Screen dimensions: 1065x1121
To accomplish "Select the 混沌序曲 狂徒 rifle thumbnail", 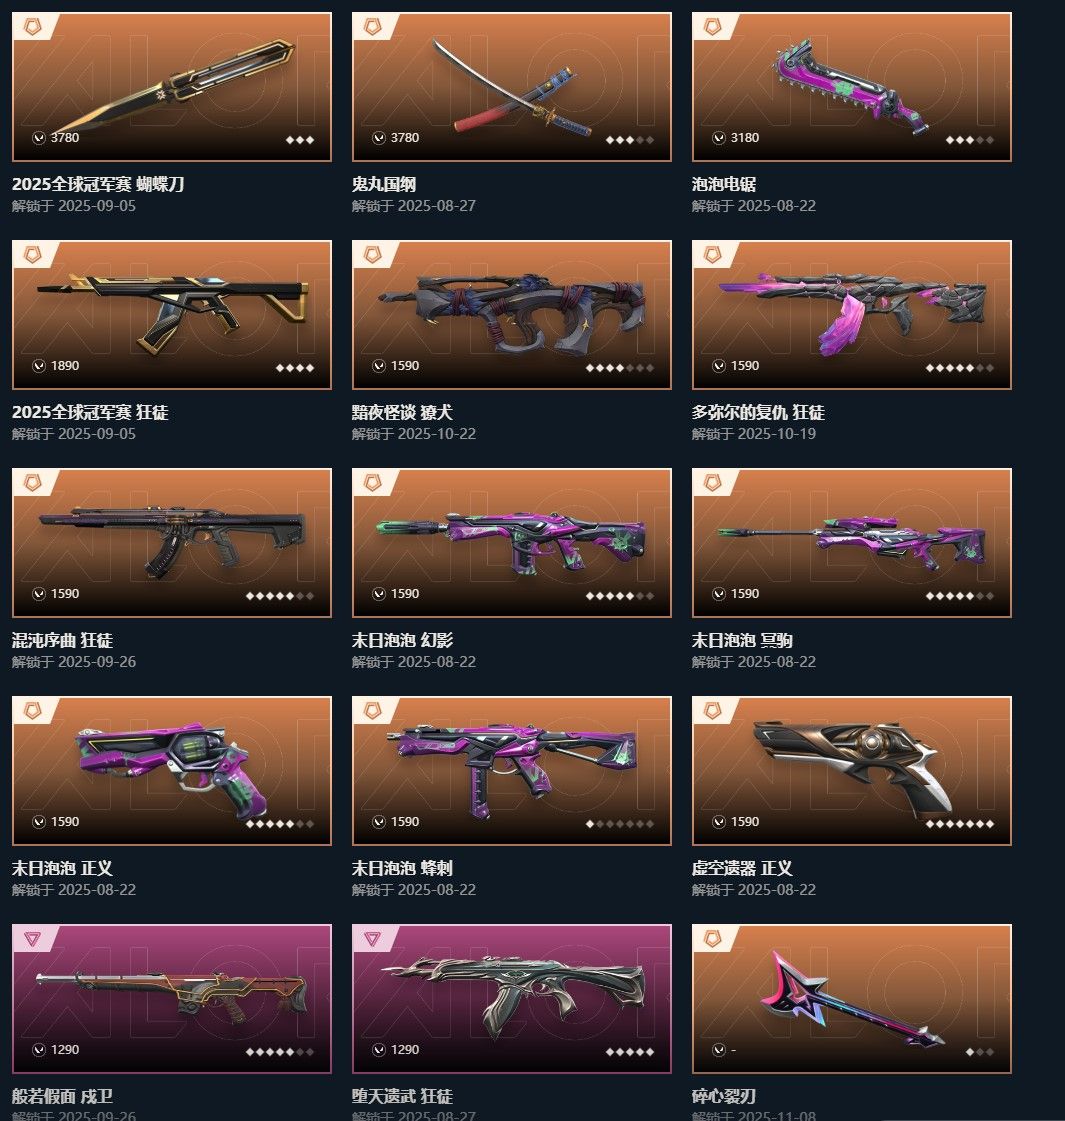I will click(x=172, y=543).
